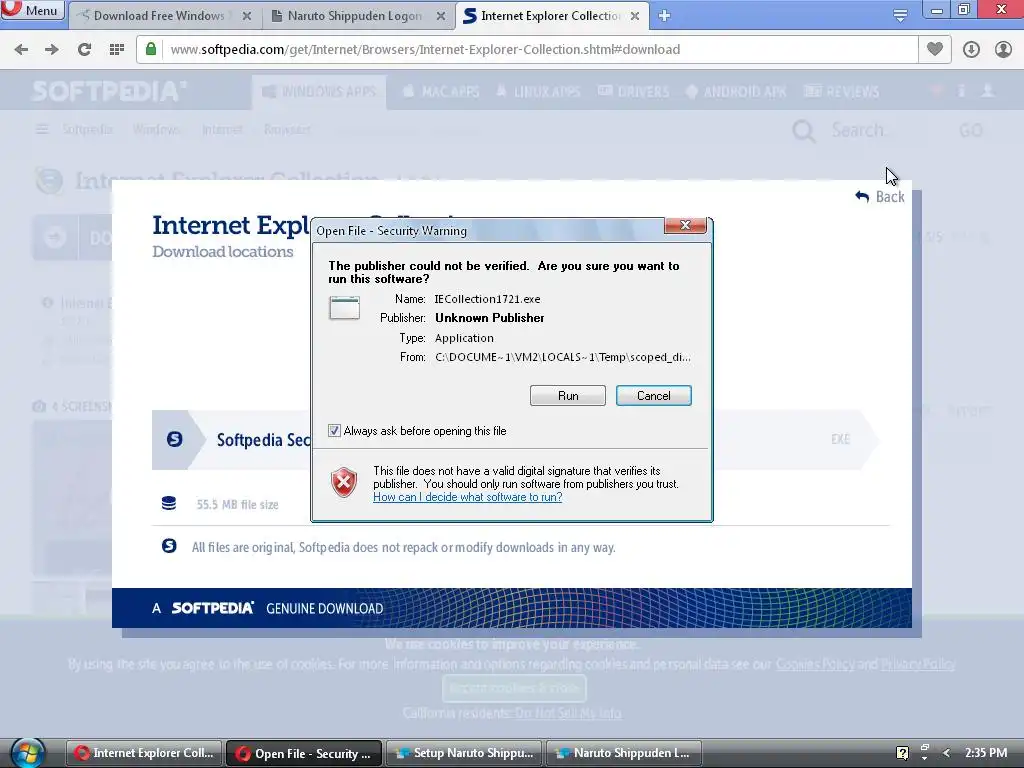Click the IECollection1721.exe file name

487,299
